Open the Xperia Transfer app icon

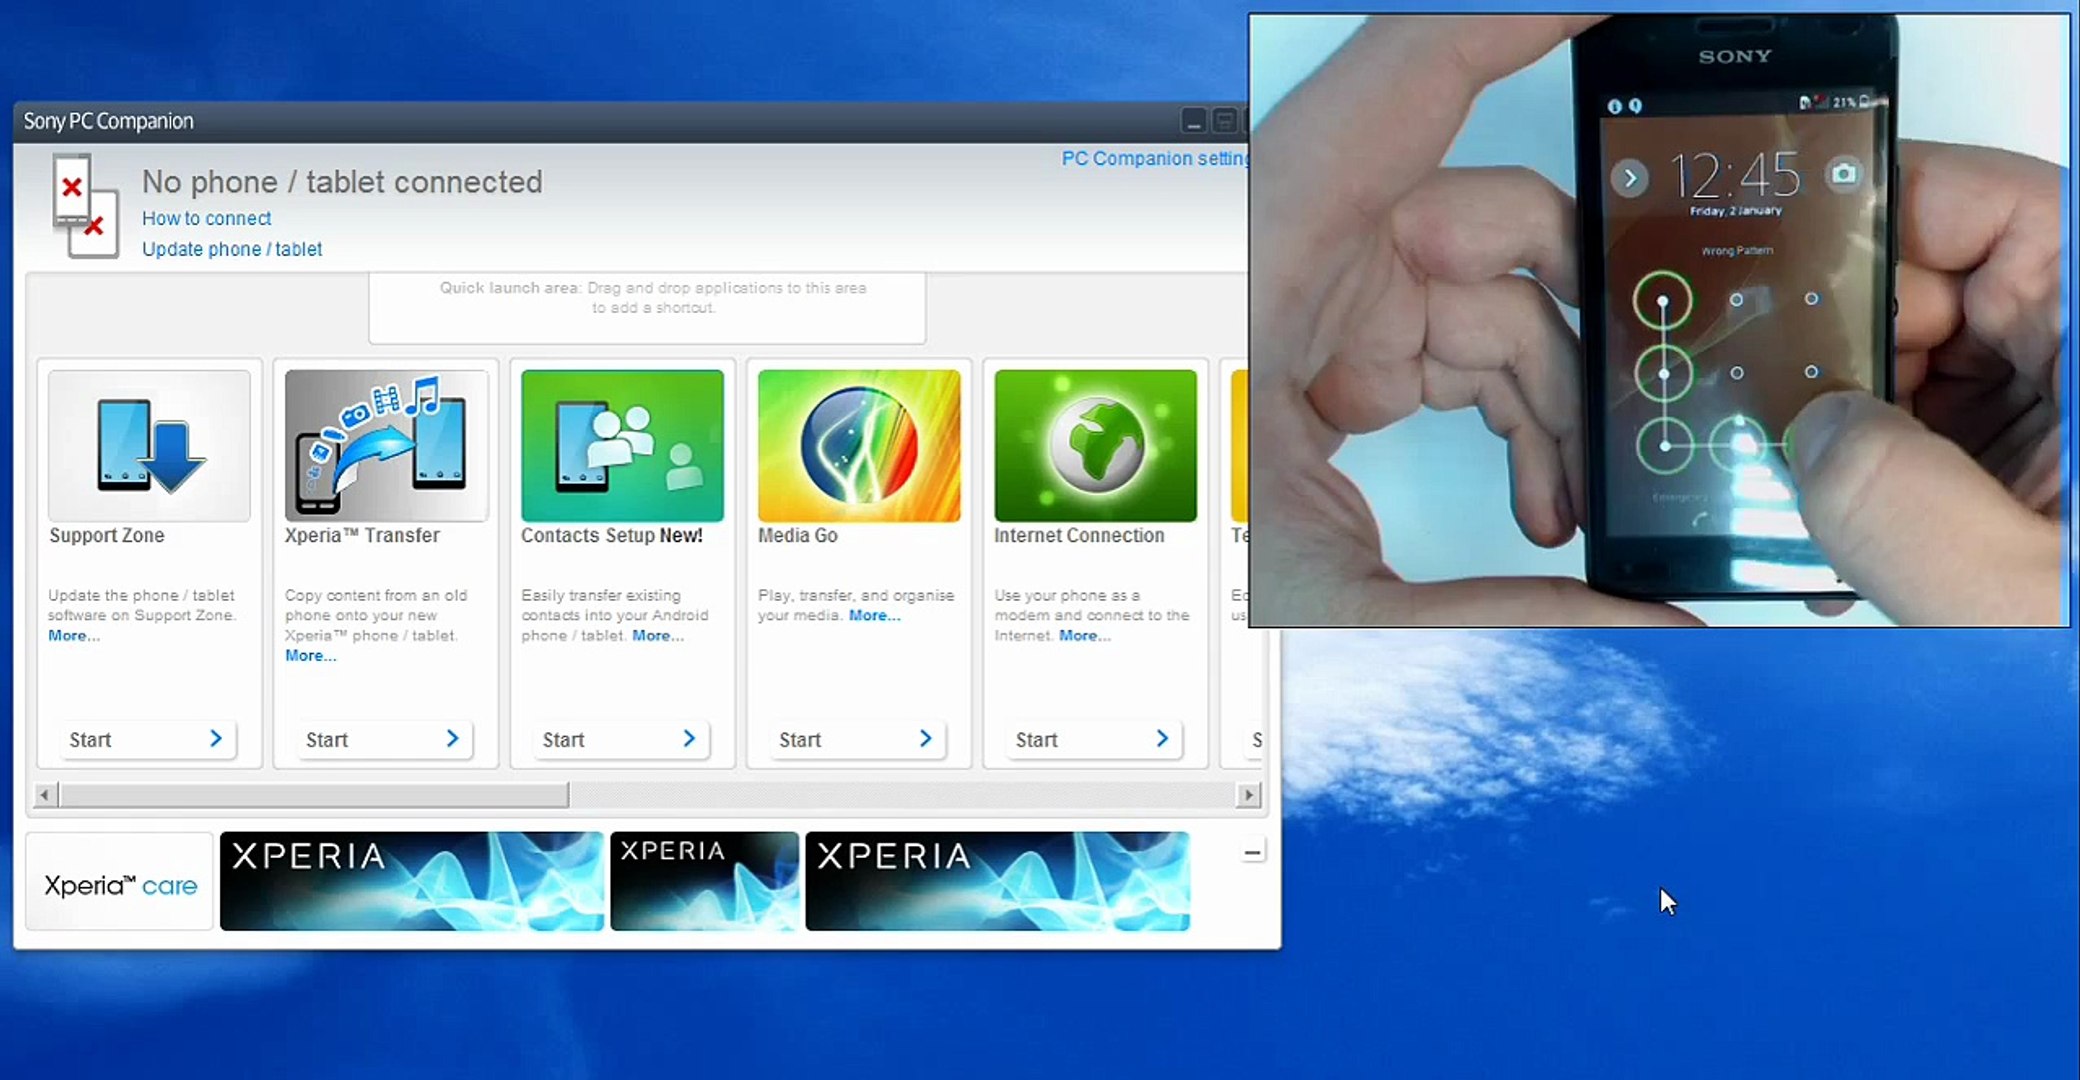(x=386, y=446)
